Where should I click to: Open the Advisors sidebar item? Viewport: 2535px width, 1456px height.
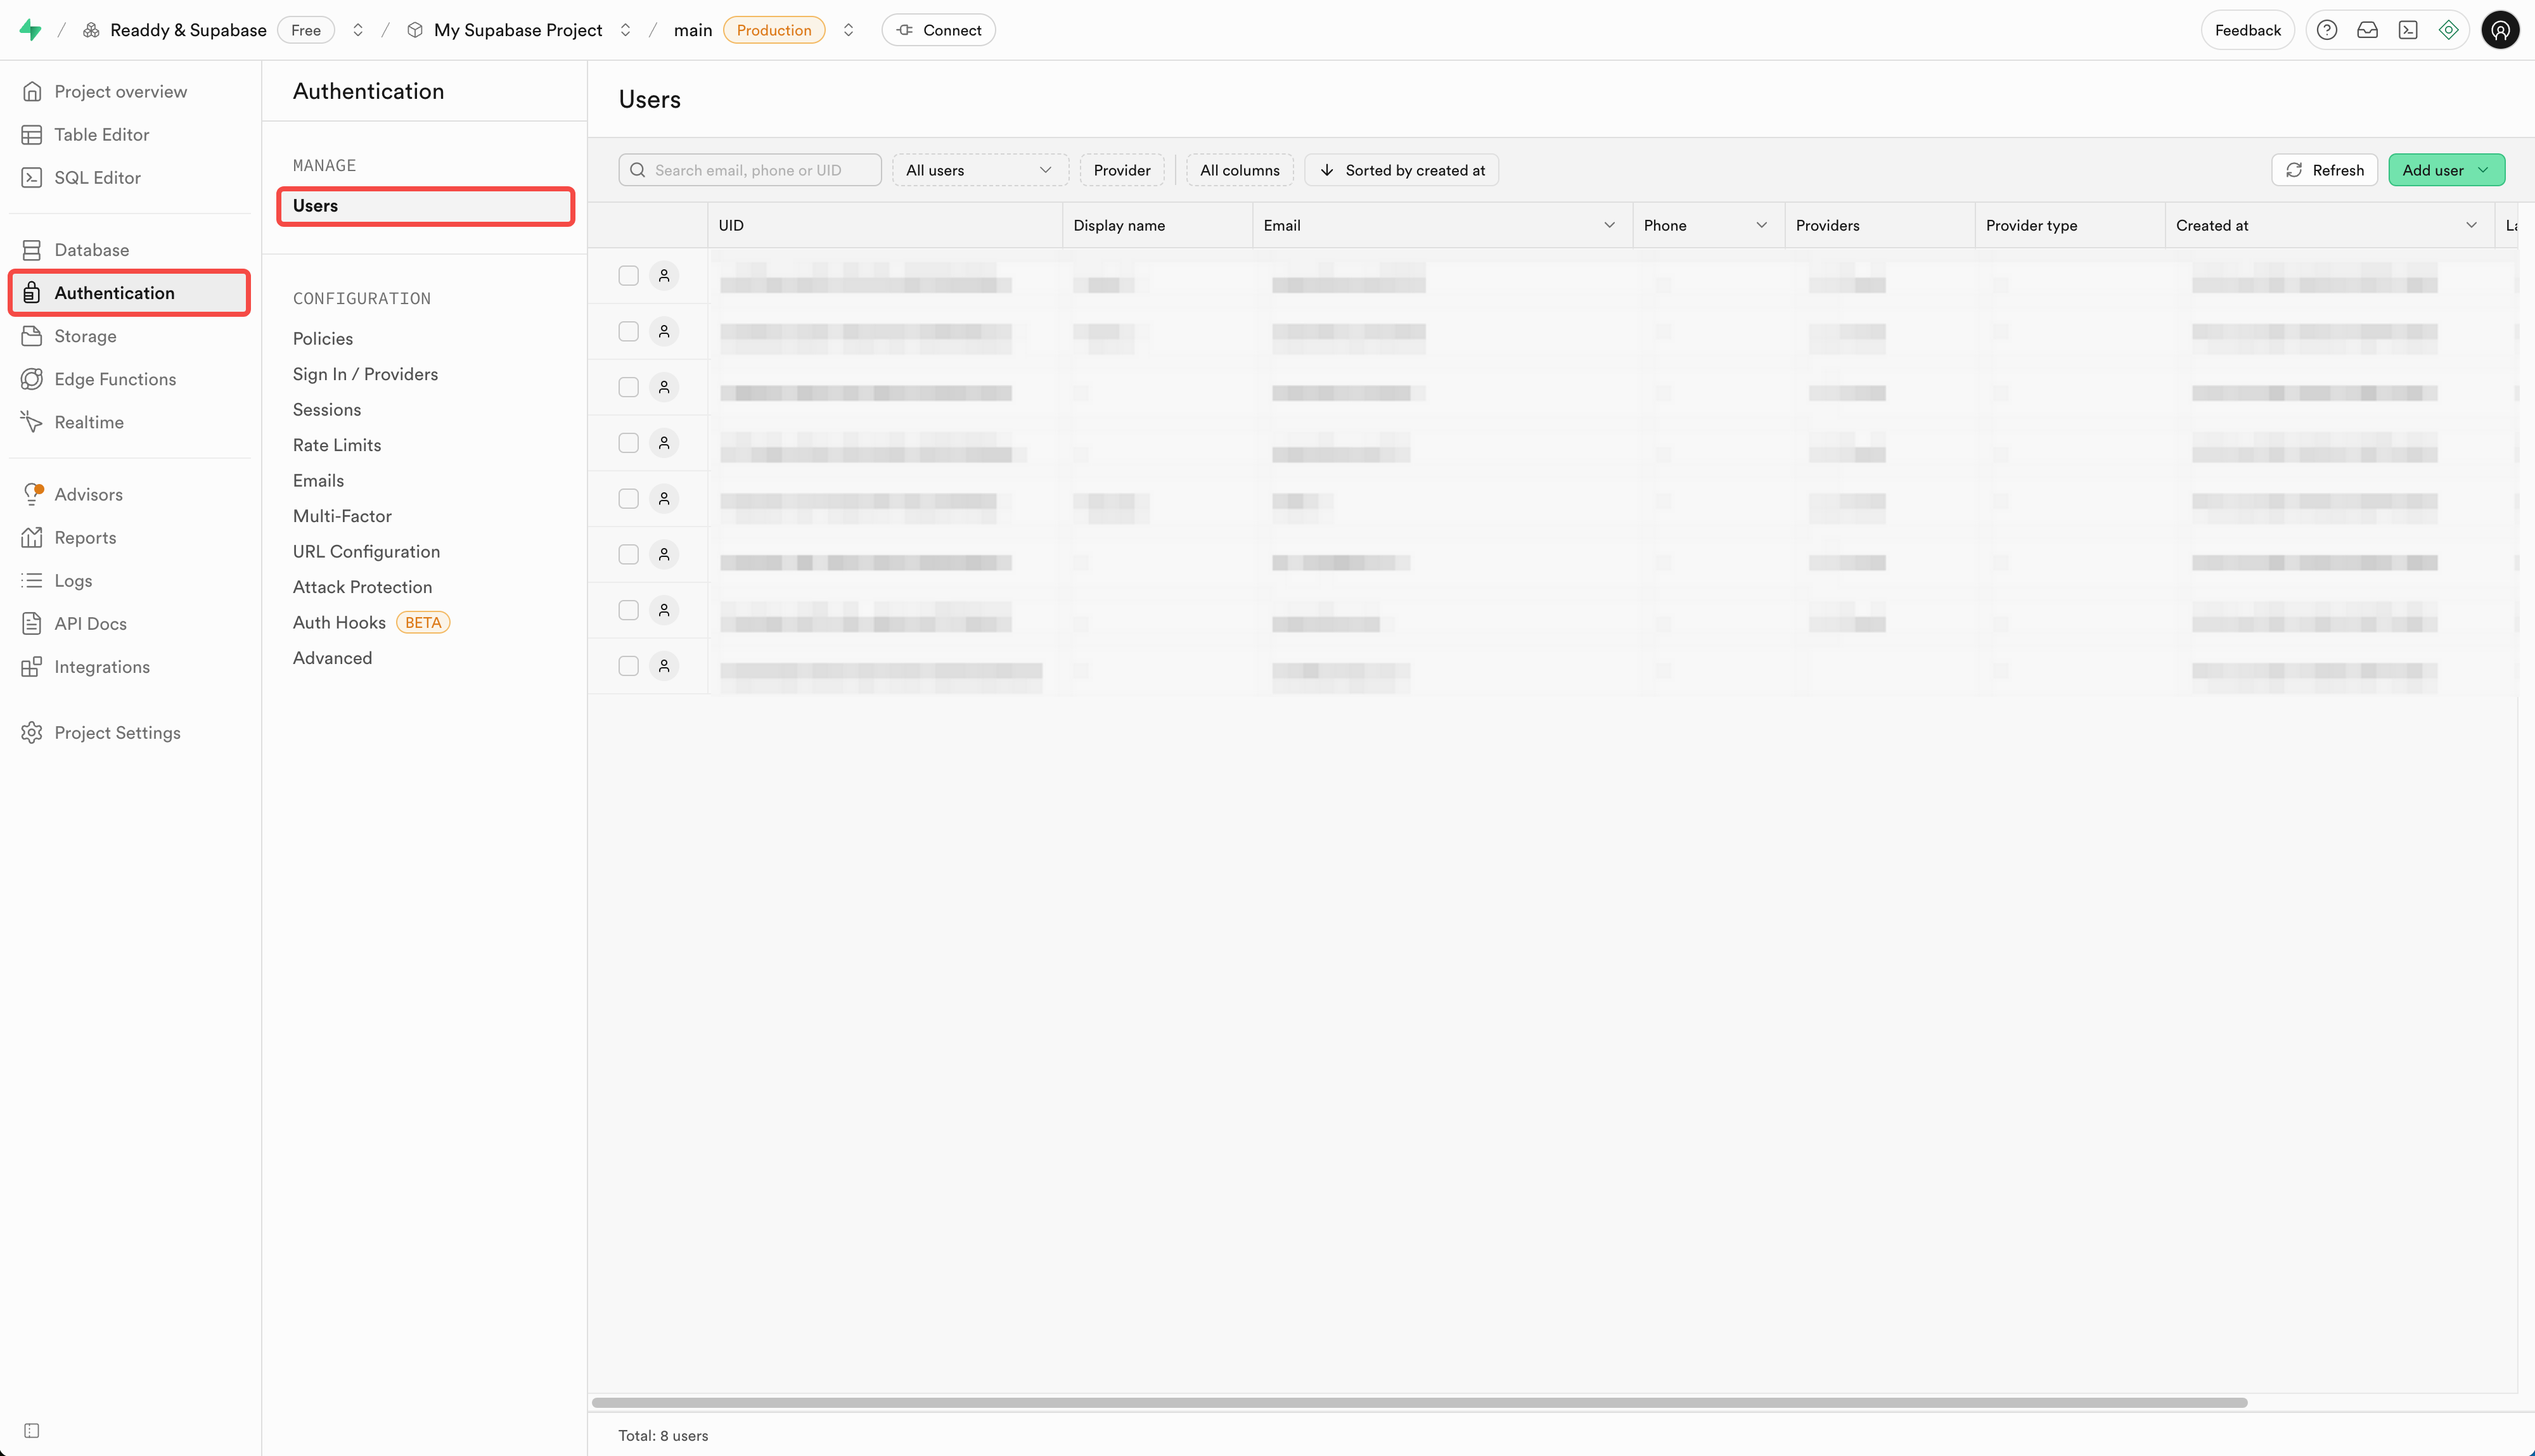point(88,494)
